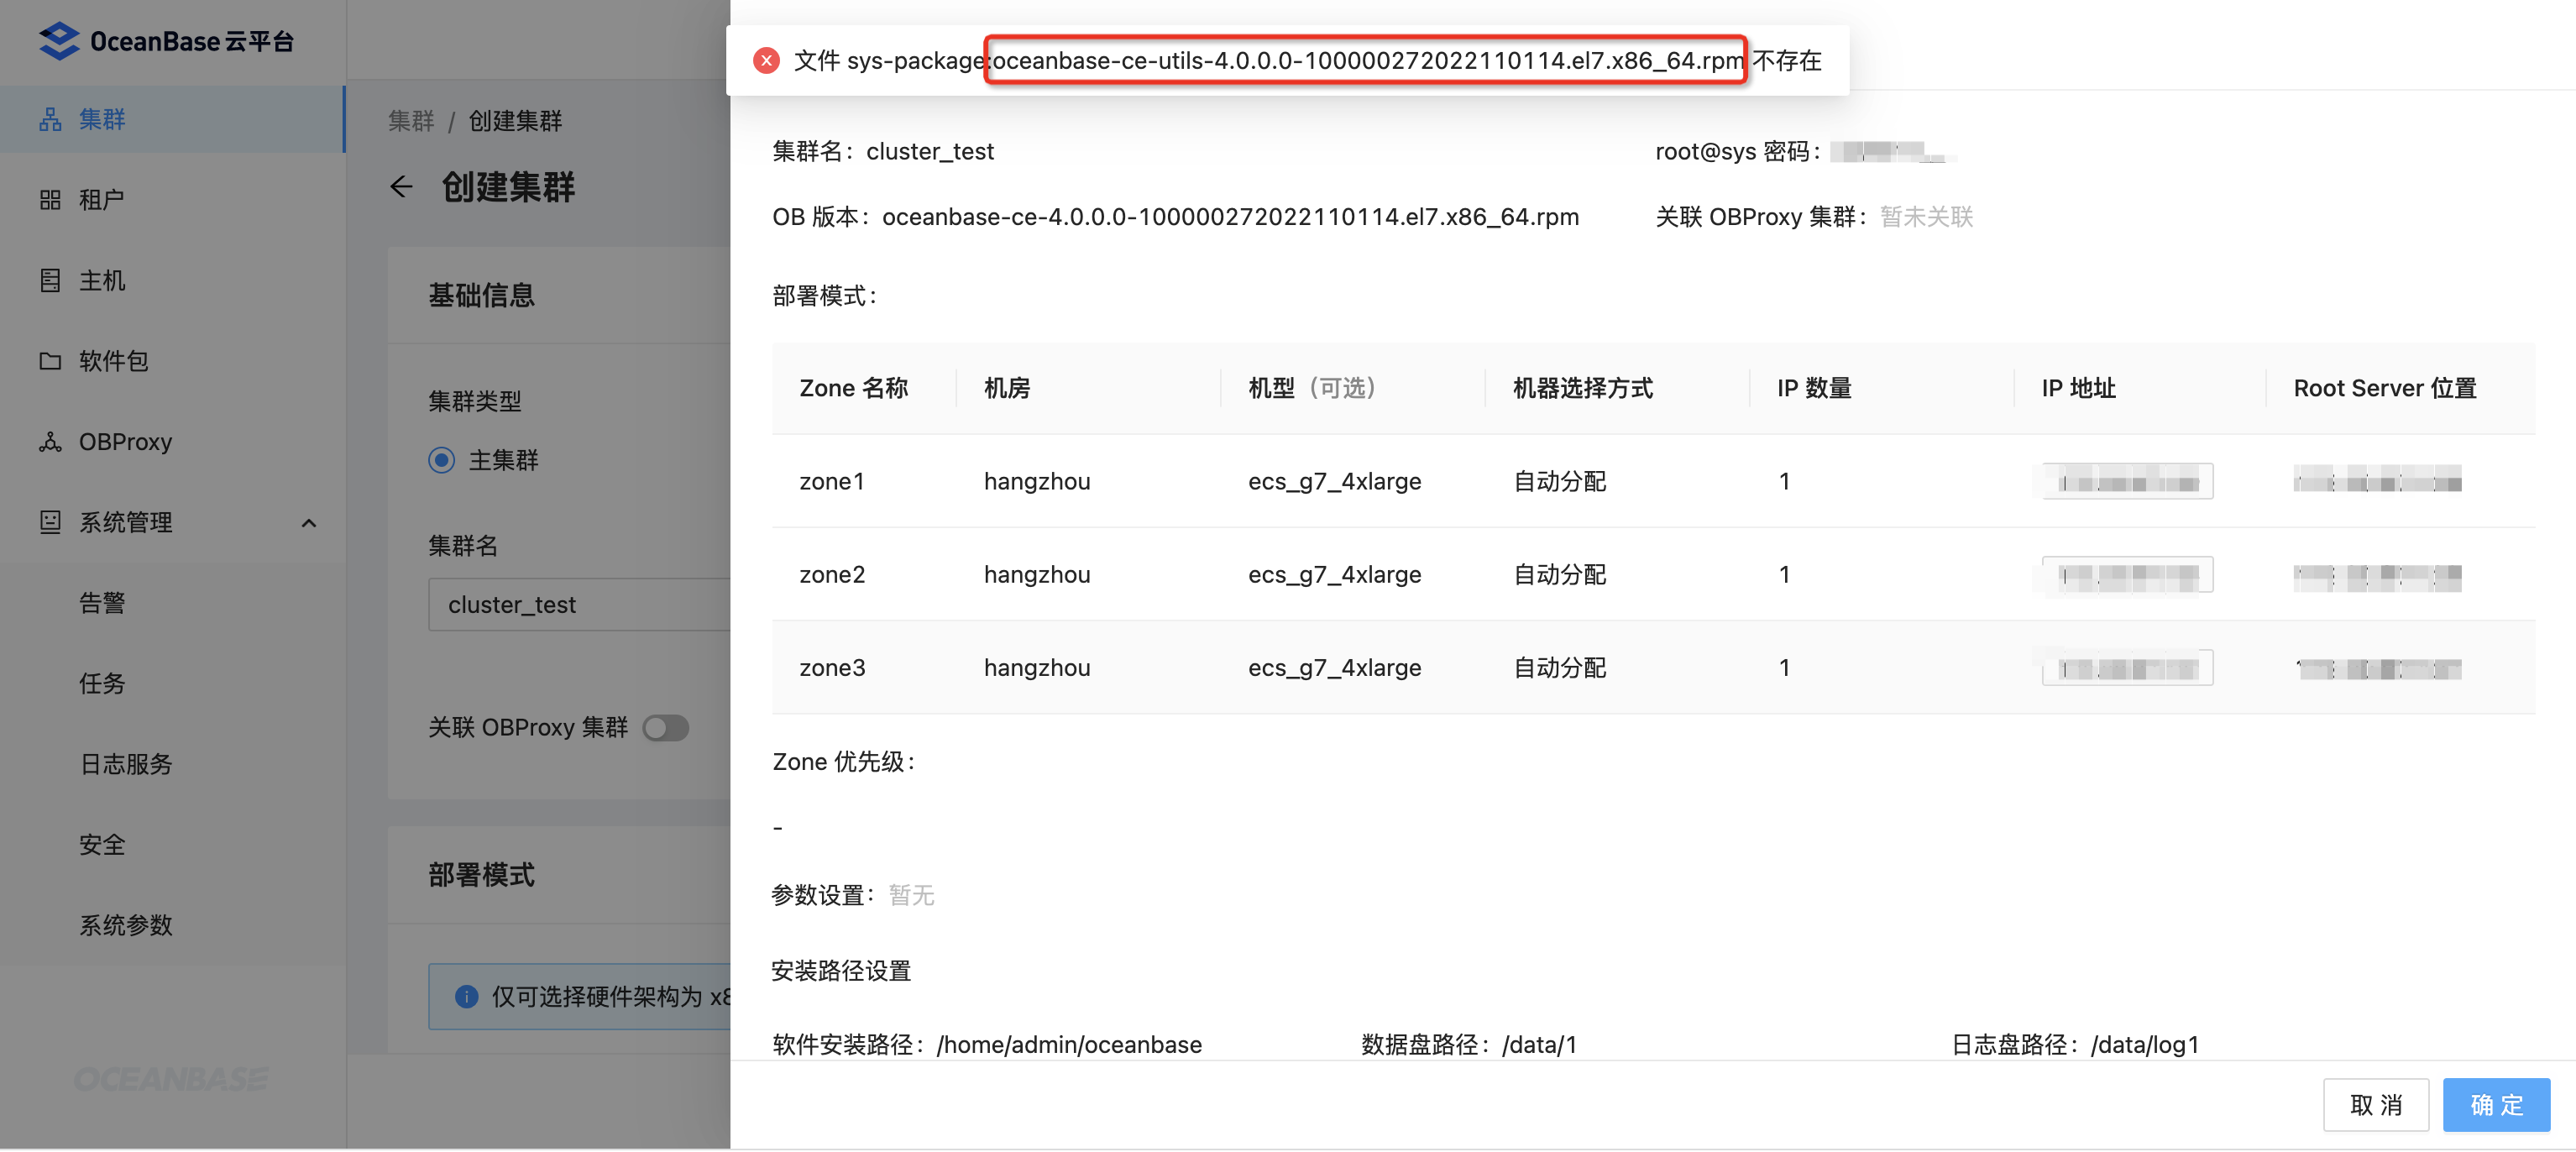Click the error message package file name
Image resolution: width=2576 pixels, height=1152 pixels.
pos(1366,60)
